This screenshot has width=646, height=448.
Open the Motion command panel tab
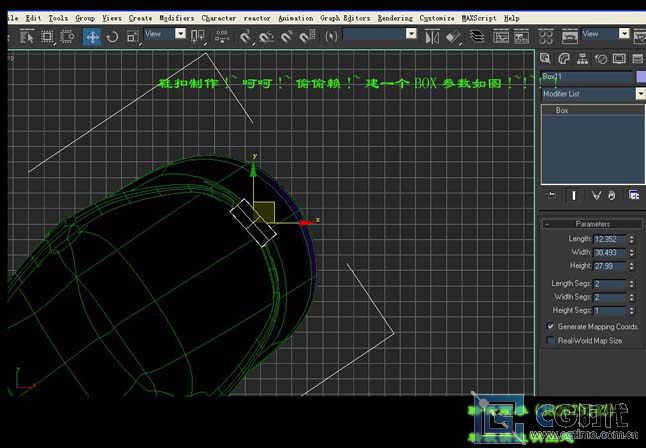[601, 59]
